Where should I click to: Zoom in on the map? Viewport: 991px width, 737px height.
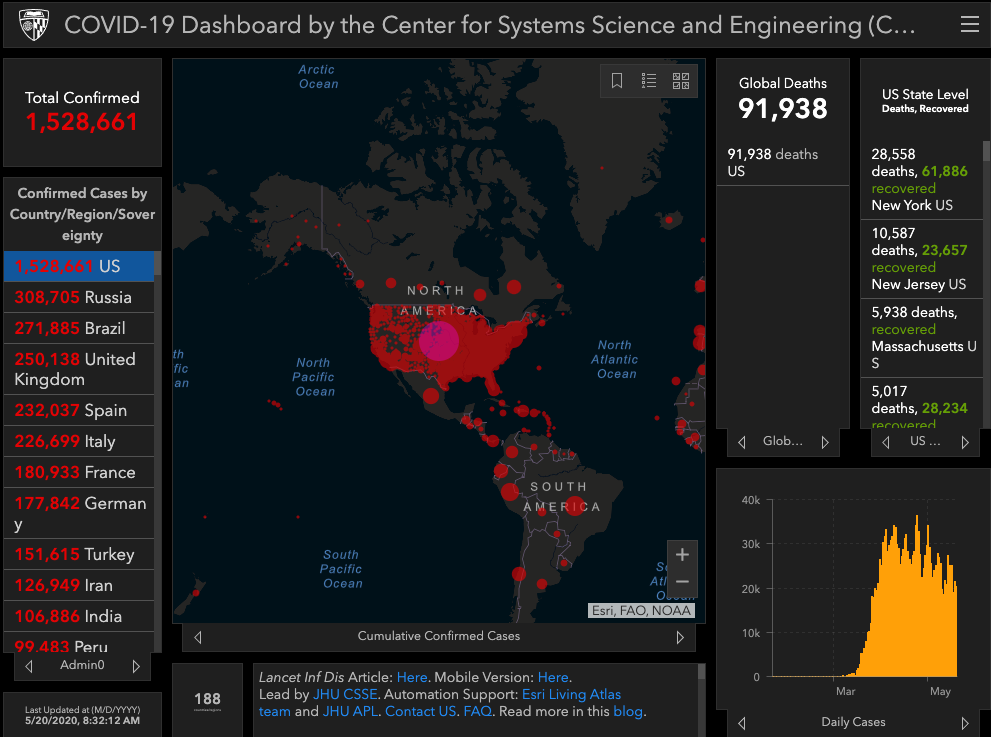[682, 555]
